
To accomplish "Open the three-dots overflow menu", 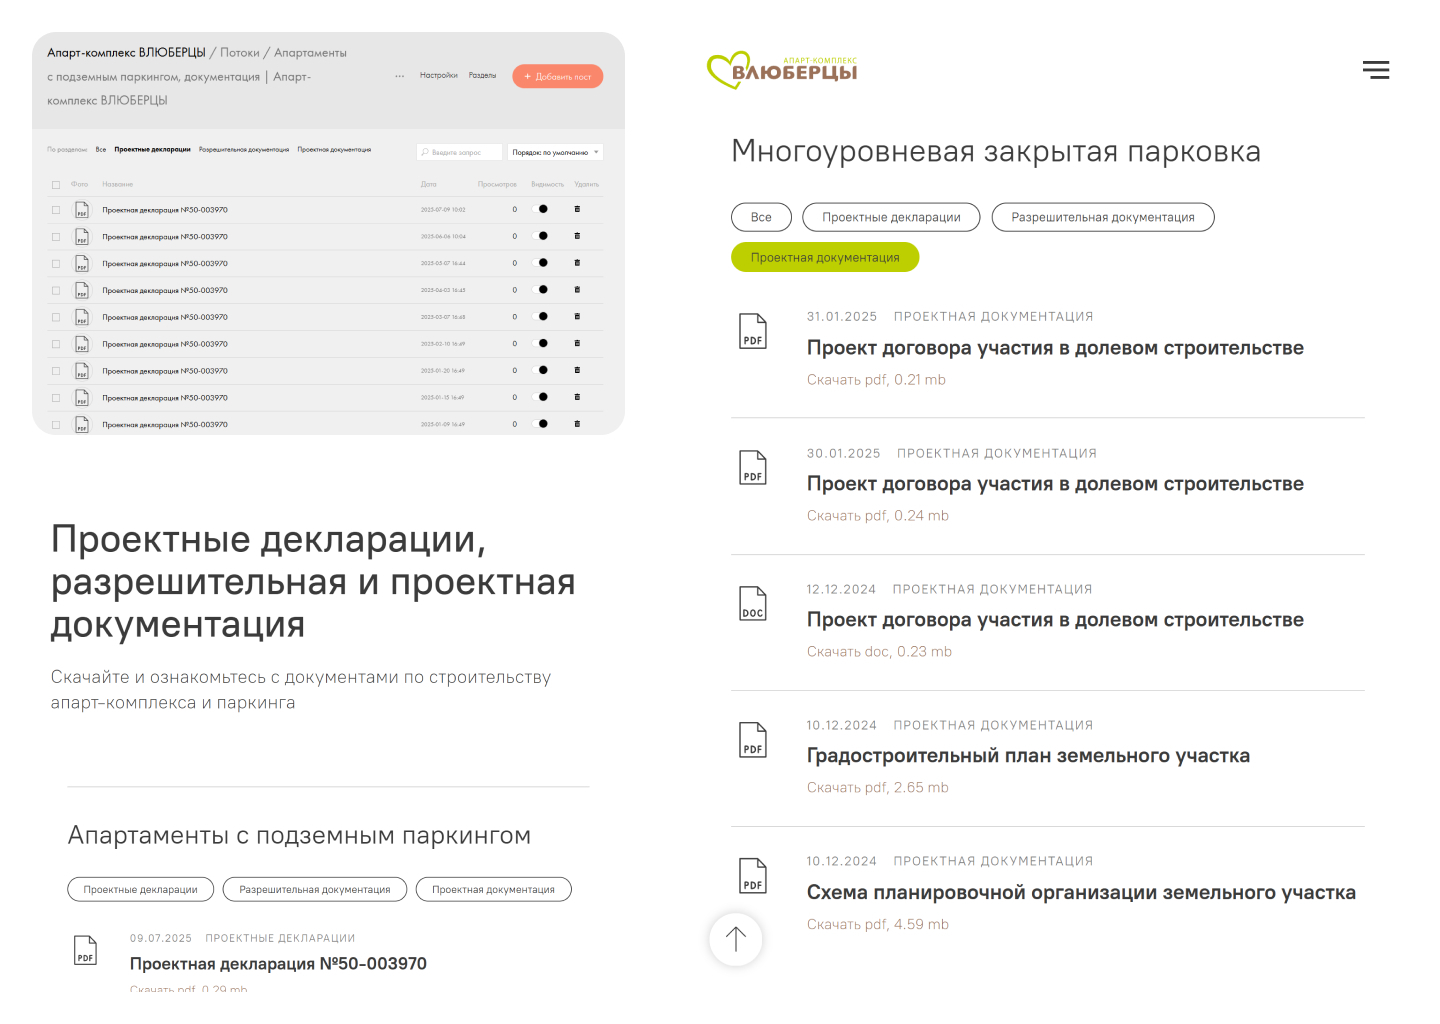I will [x=399, y=76].
